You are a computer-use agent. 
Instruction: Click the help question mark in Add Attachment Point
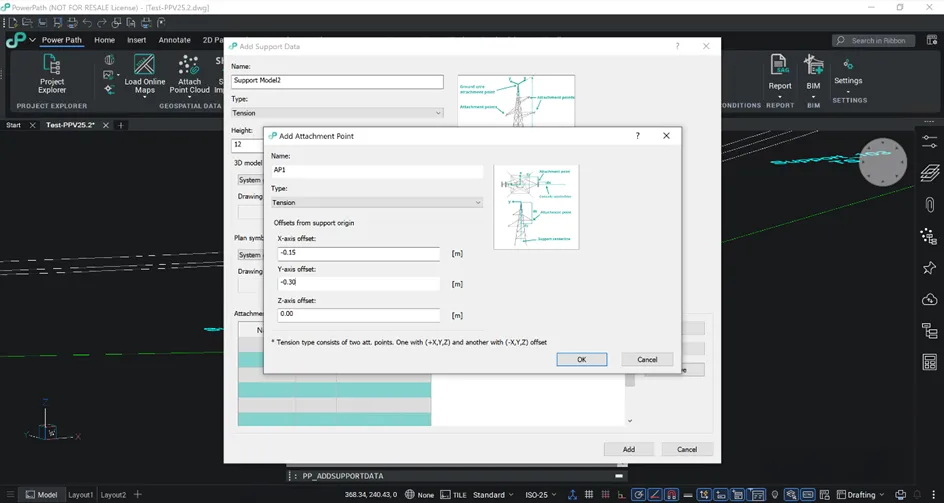click(x=638, y=136)
